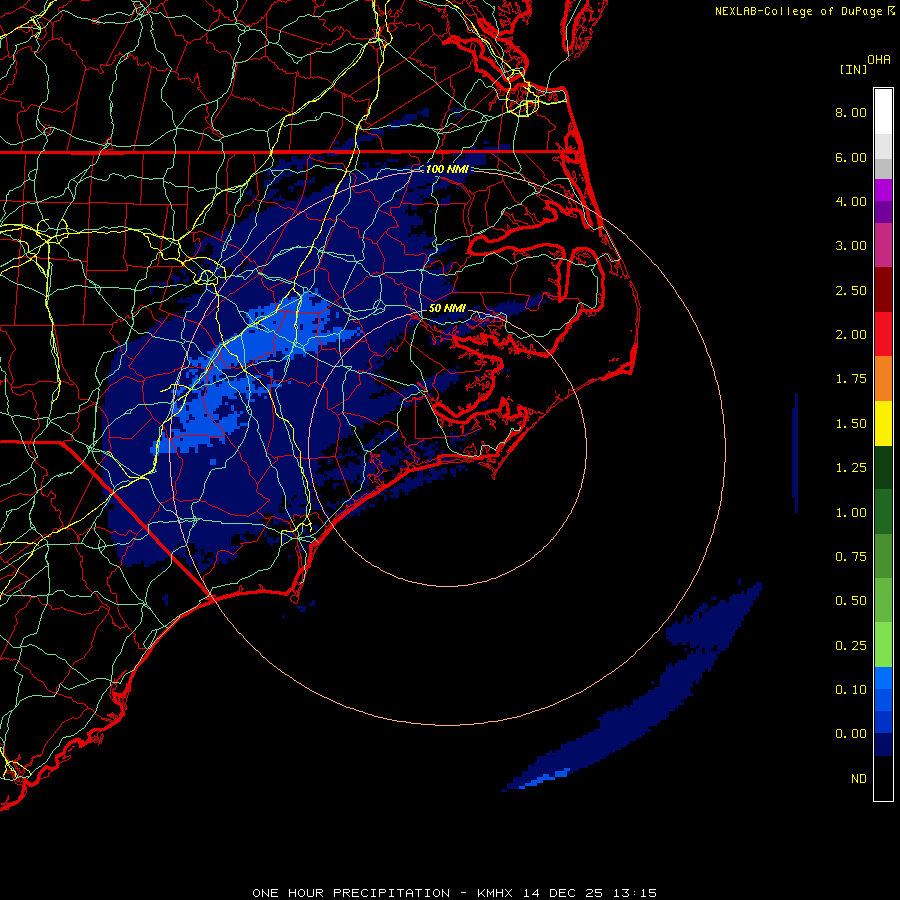Select the 0.00 legend value
Image resolution: width=900 pixels, height=900 pixels.
[x=851, y=734]
